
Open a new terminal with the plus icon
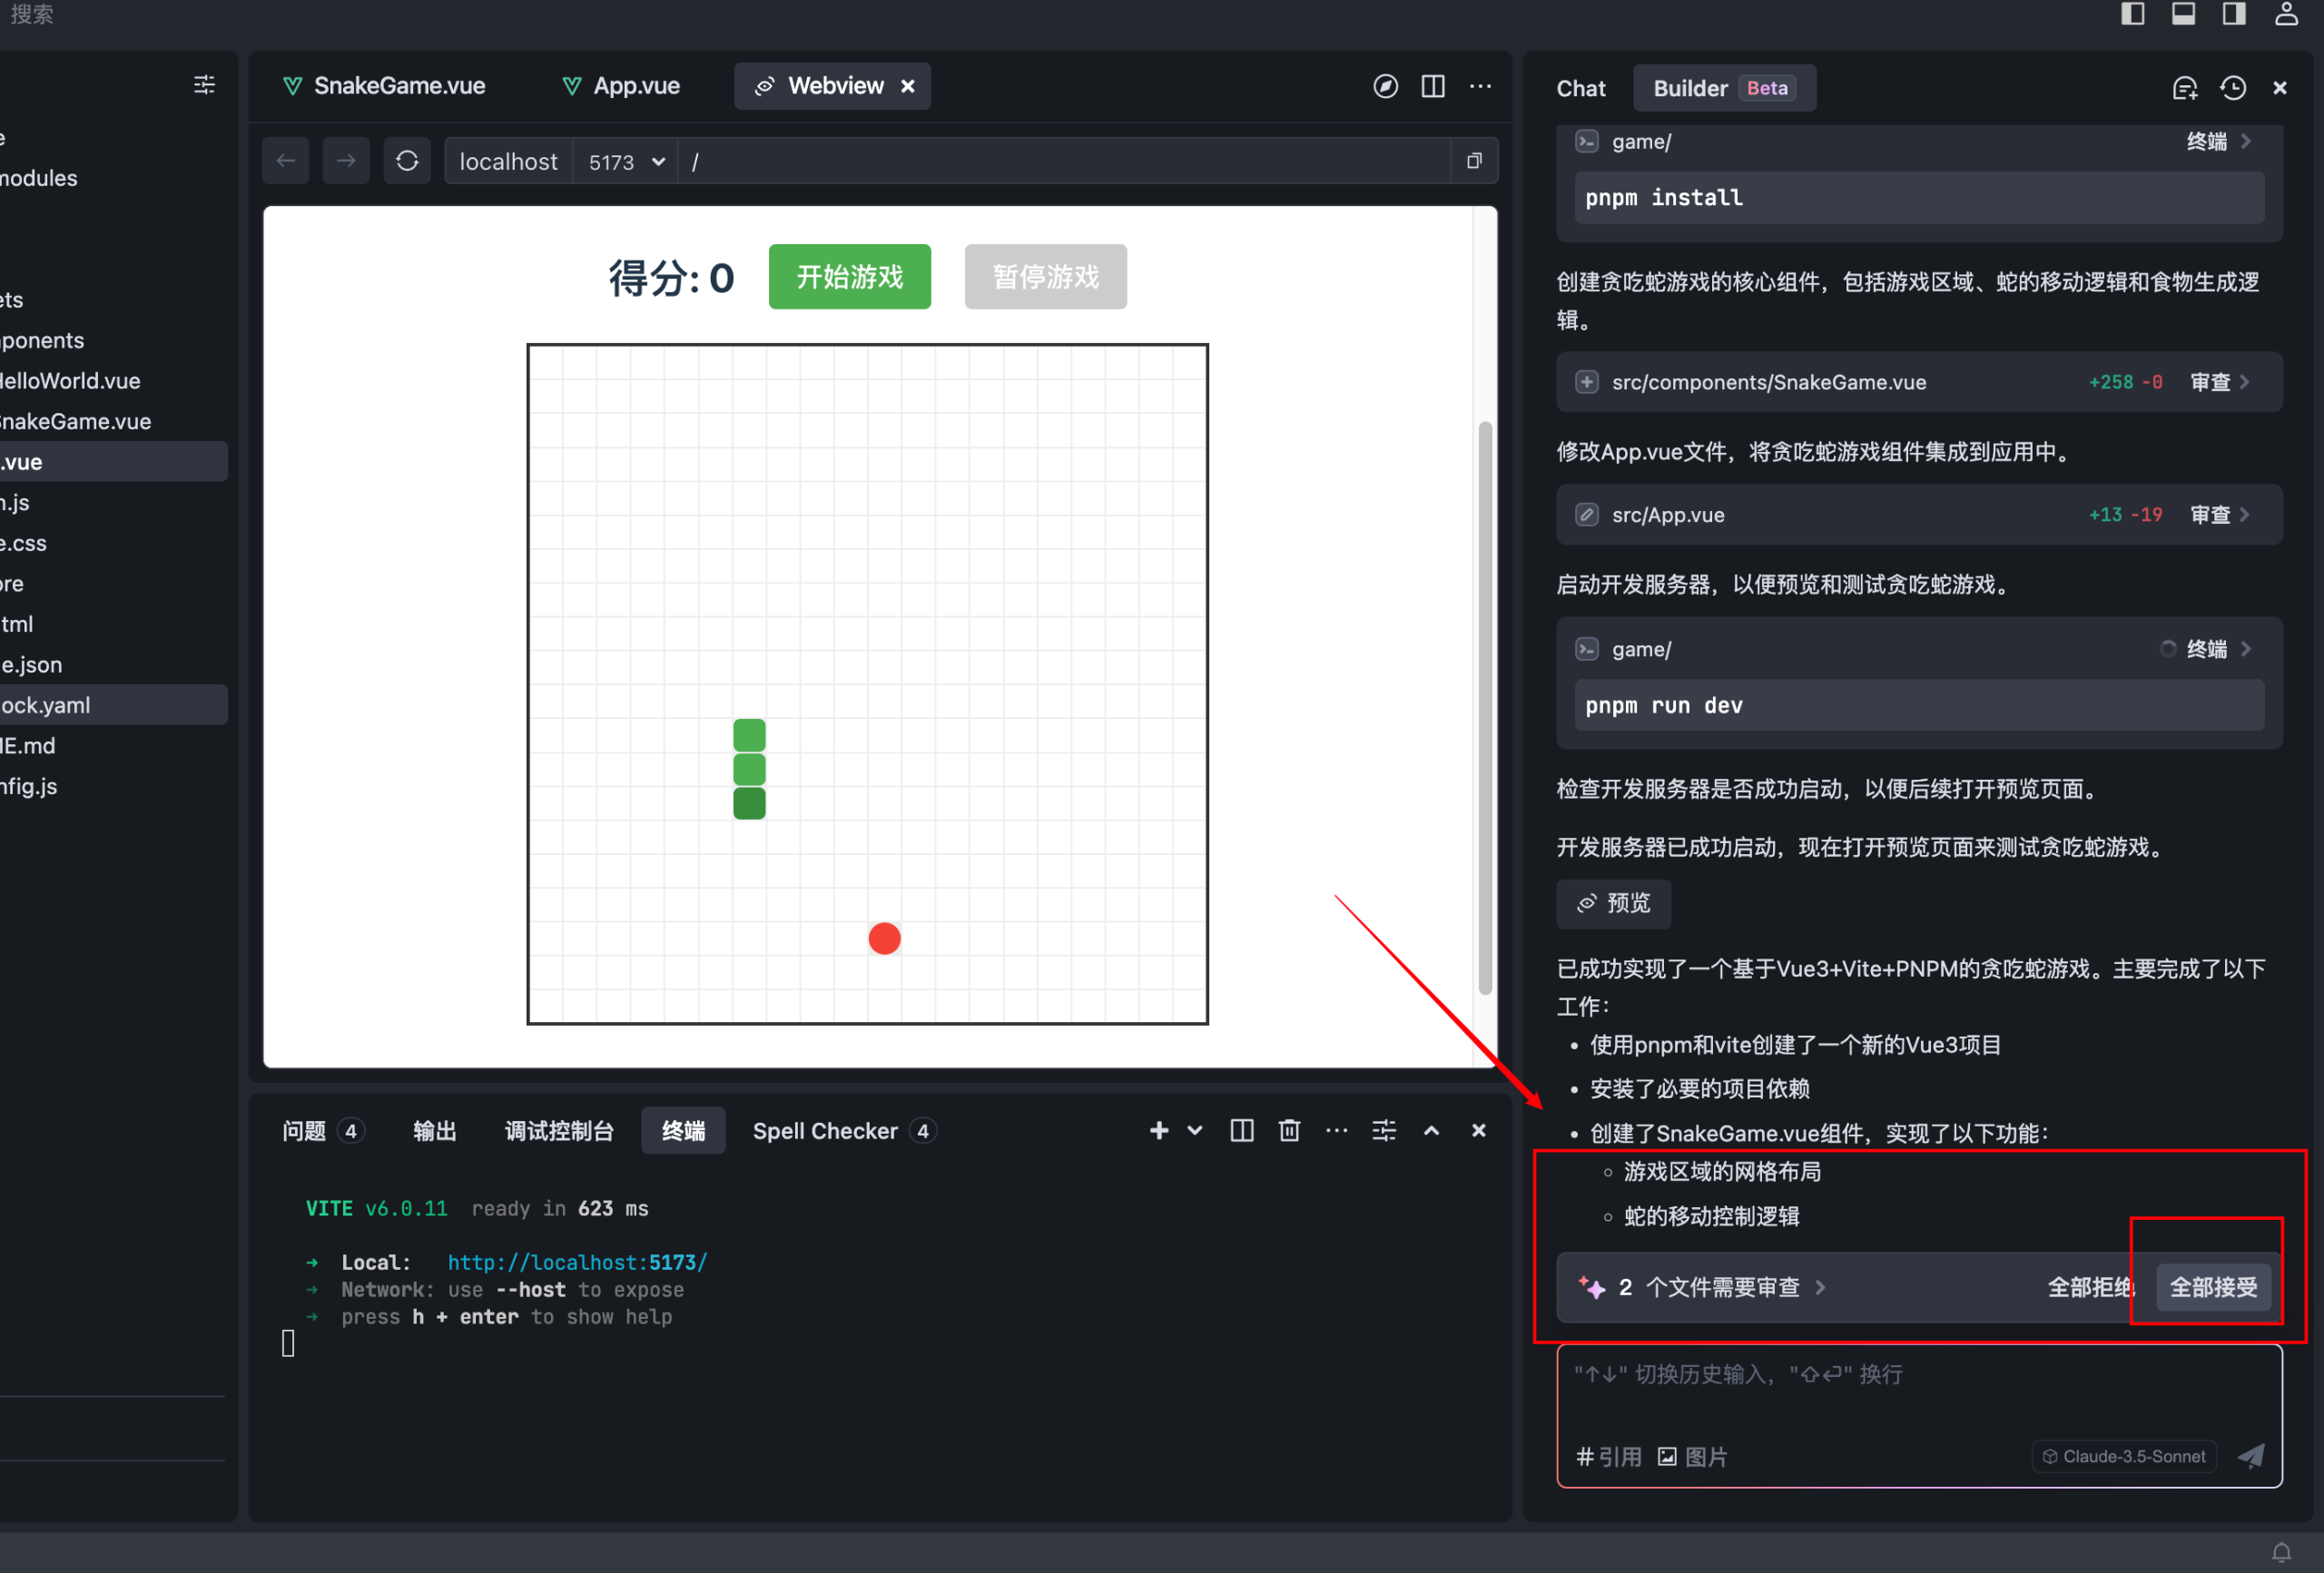(1158, 1130)
